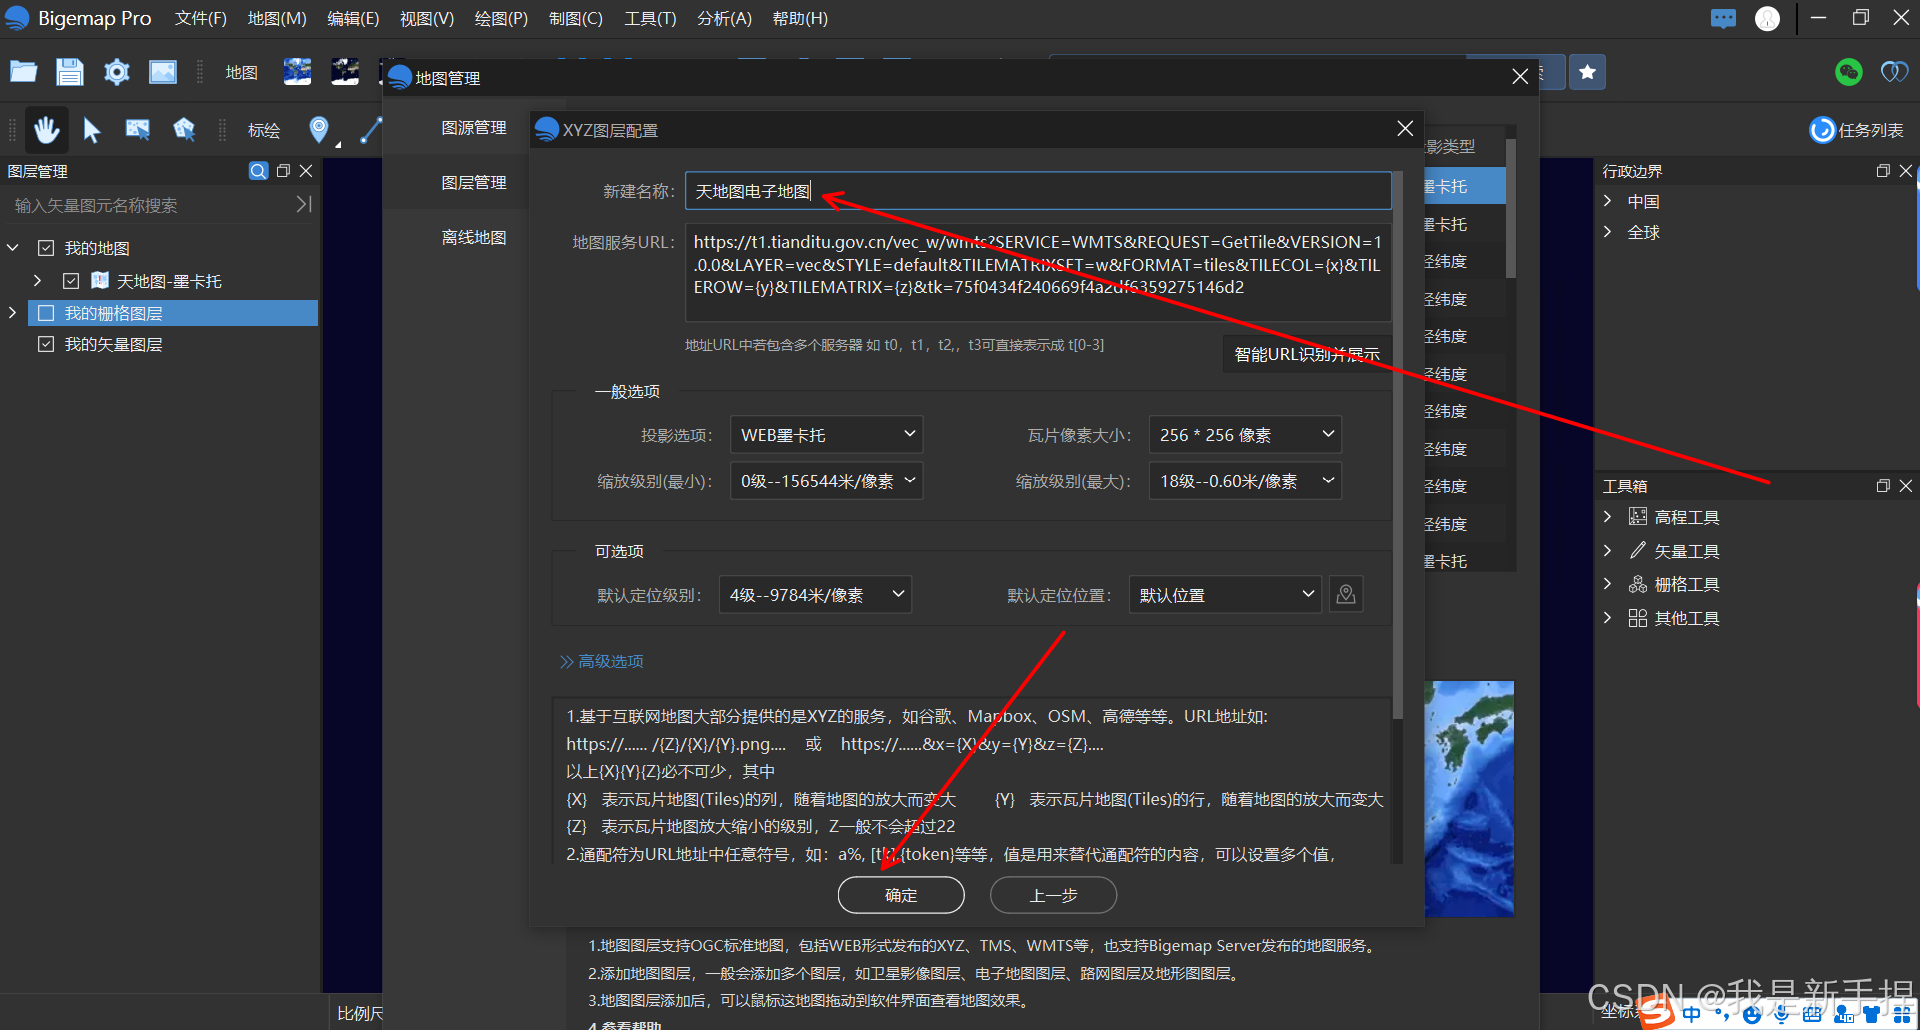Open the 分析(A) menu
Screen dimensions: 1920x1030
pos(724,19)
